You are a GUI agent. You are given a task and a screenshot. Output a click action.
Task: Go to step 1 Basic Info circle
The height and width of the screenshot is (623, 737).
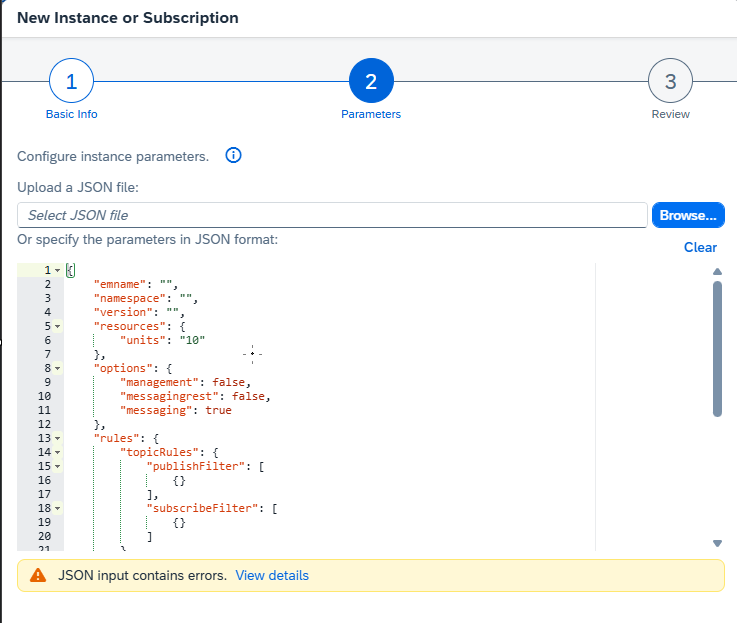point(71,82)
